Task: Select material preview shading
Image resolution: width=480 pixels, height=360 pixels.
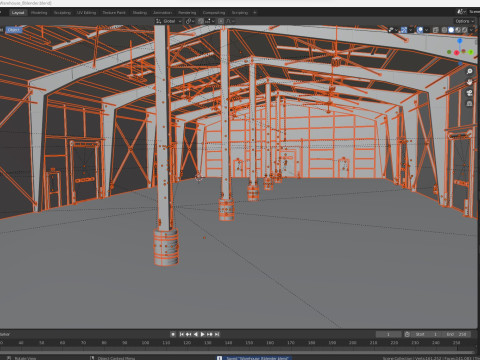Action: pyautogui.click(x=458, y=30)
